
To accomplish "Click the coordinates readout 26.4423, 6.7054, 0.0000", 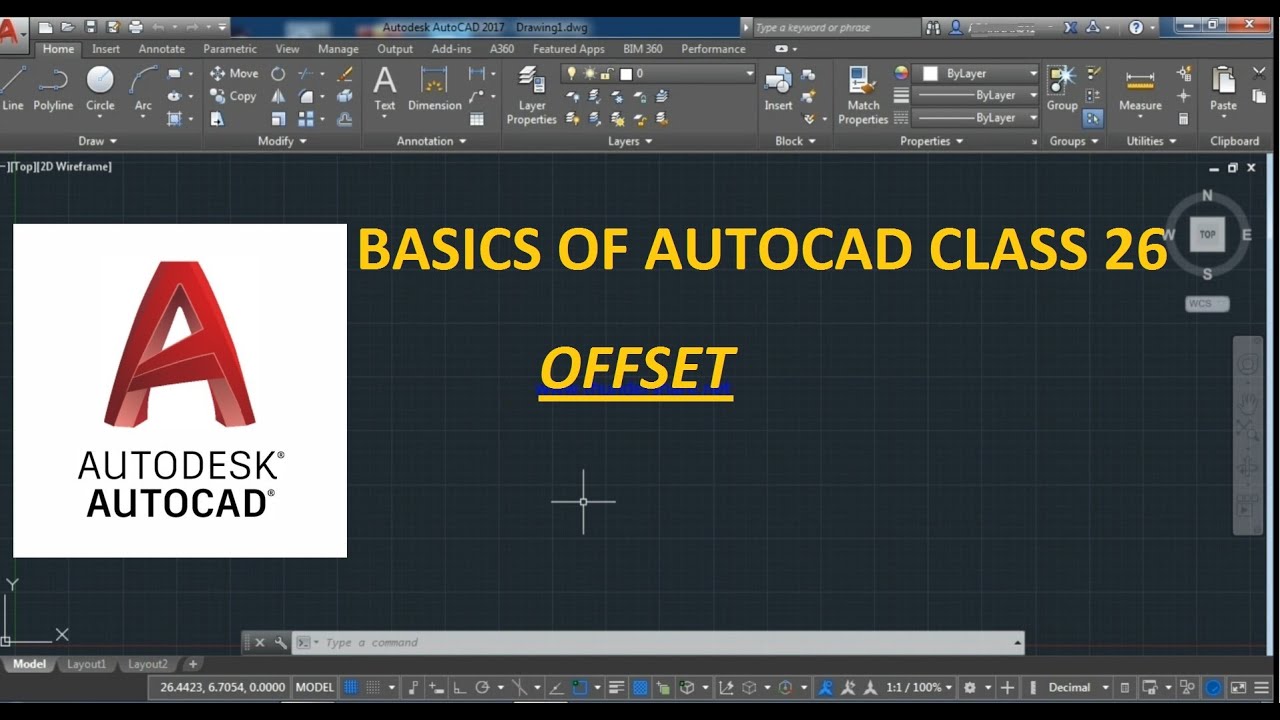I will tap(222, 688).
